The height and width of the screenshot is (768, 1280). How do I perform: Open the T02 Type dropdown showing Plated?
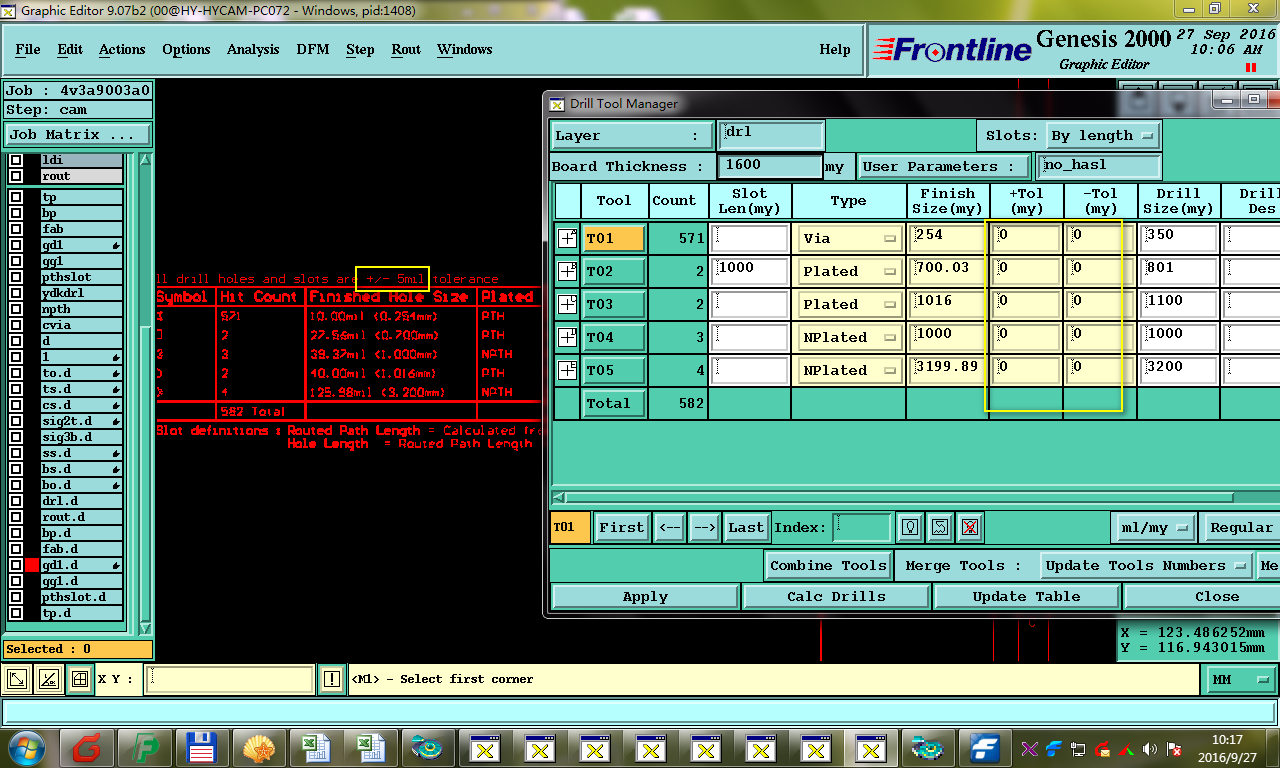(x=849, y=271)
